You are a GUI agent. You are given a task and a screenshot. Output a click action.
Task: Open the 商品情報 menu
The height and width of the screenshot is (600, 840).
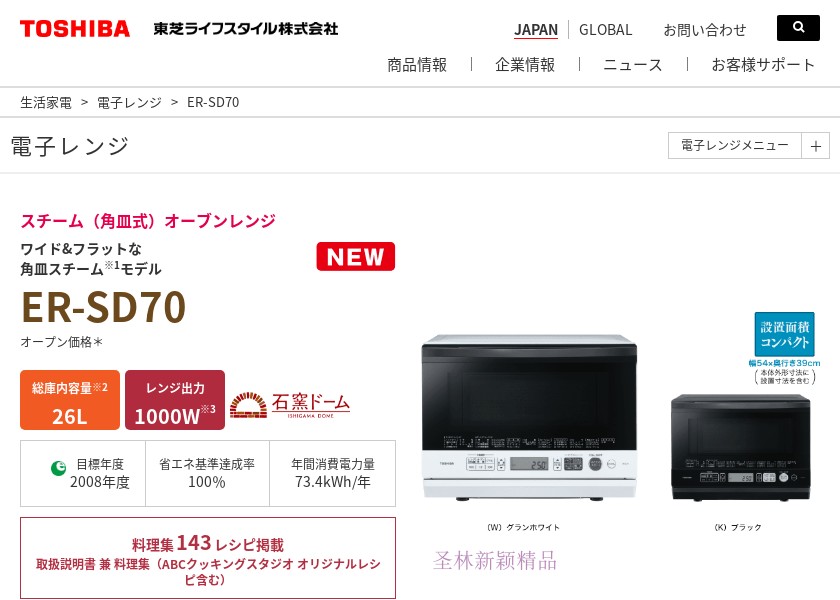(417, 65)
